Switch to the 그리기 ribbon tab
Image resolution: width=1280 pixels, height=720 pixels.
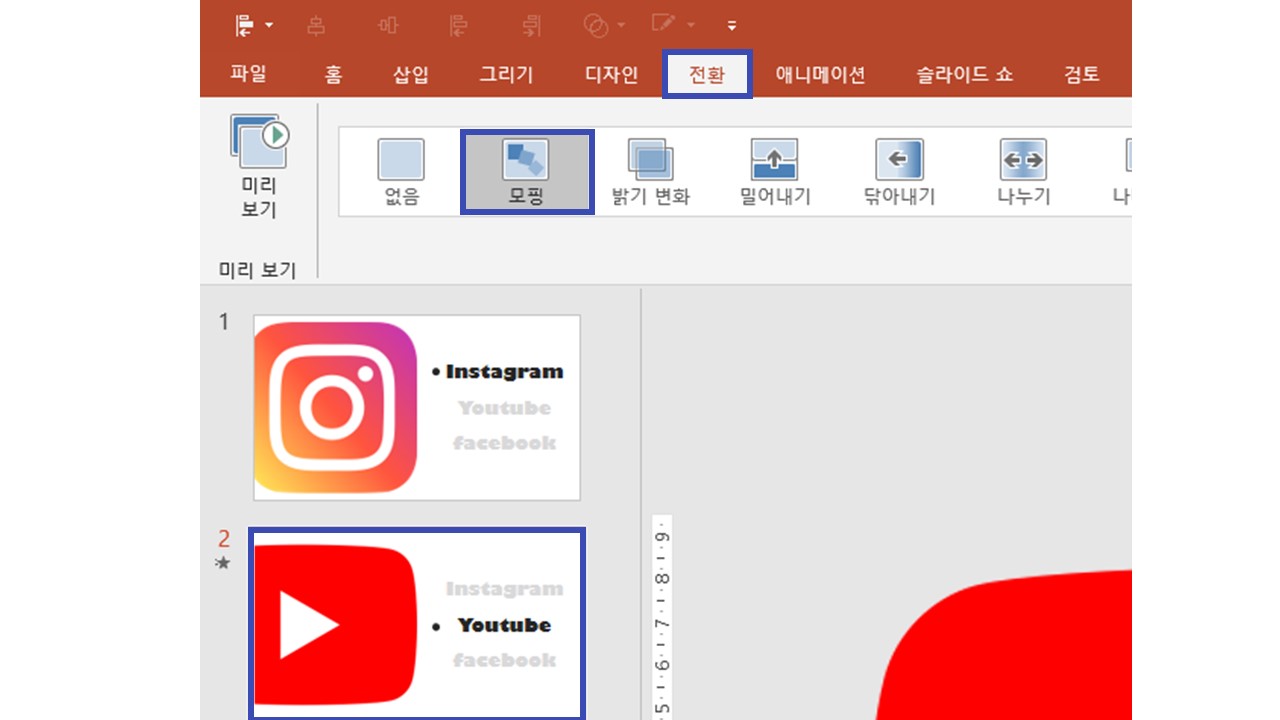pos(506,74)
